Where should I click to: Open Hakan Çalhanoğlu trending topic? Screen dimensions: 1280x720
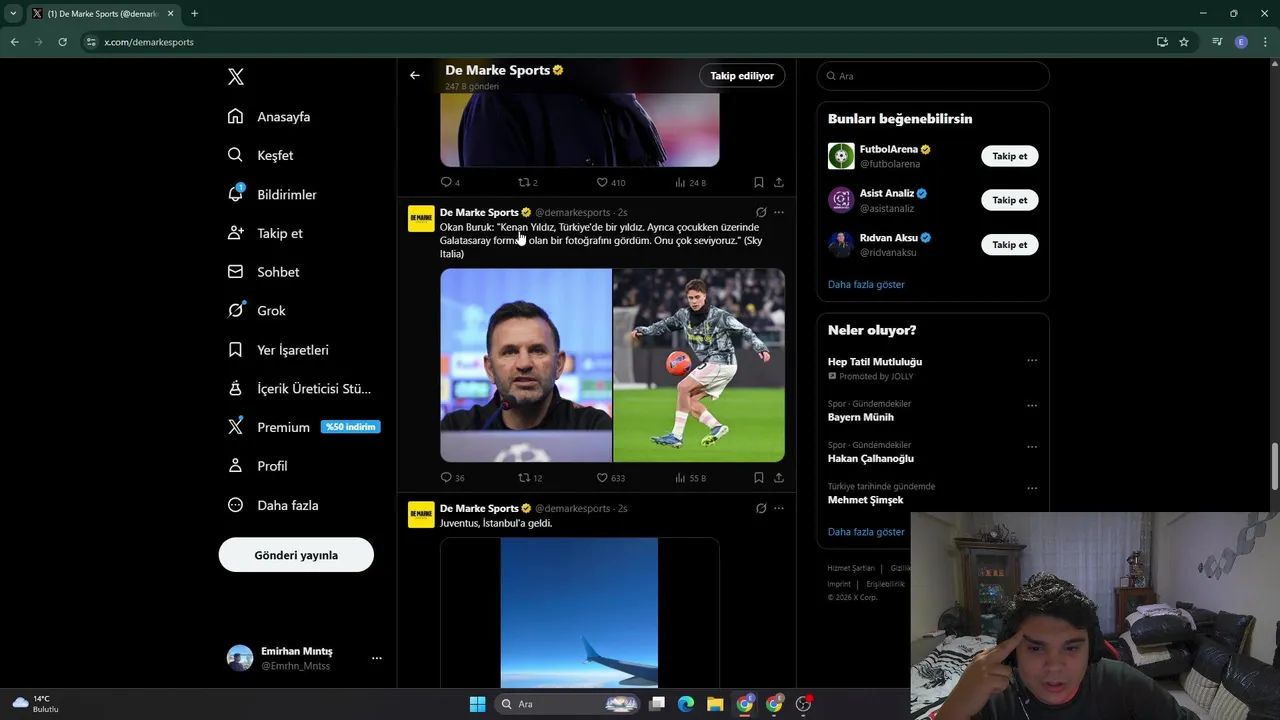pos(871,458)
